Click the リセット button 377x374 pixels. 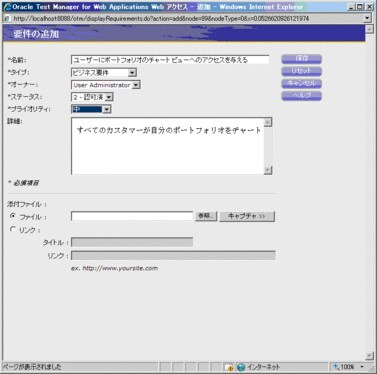pos(301,71)
